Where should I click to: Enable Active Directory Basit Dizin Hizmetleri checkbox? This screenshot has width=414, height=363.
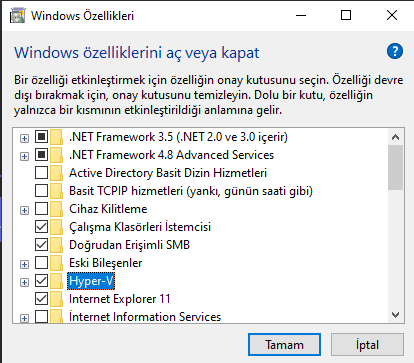click(41, 173)
